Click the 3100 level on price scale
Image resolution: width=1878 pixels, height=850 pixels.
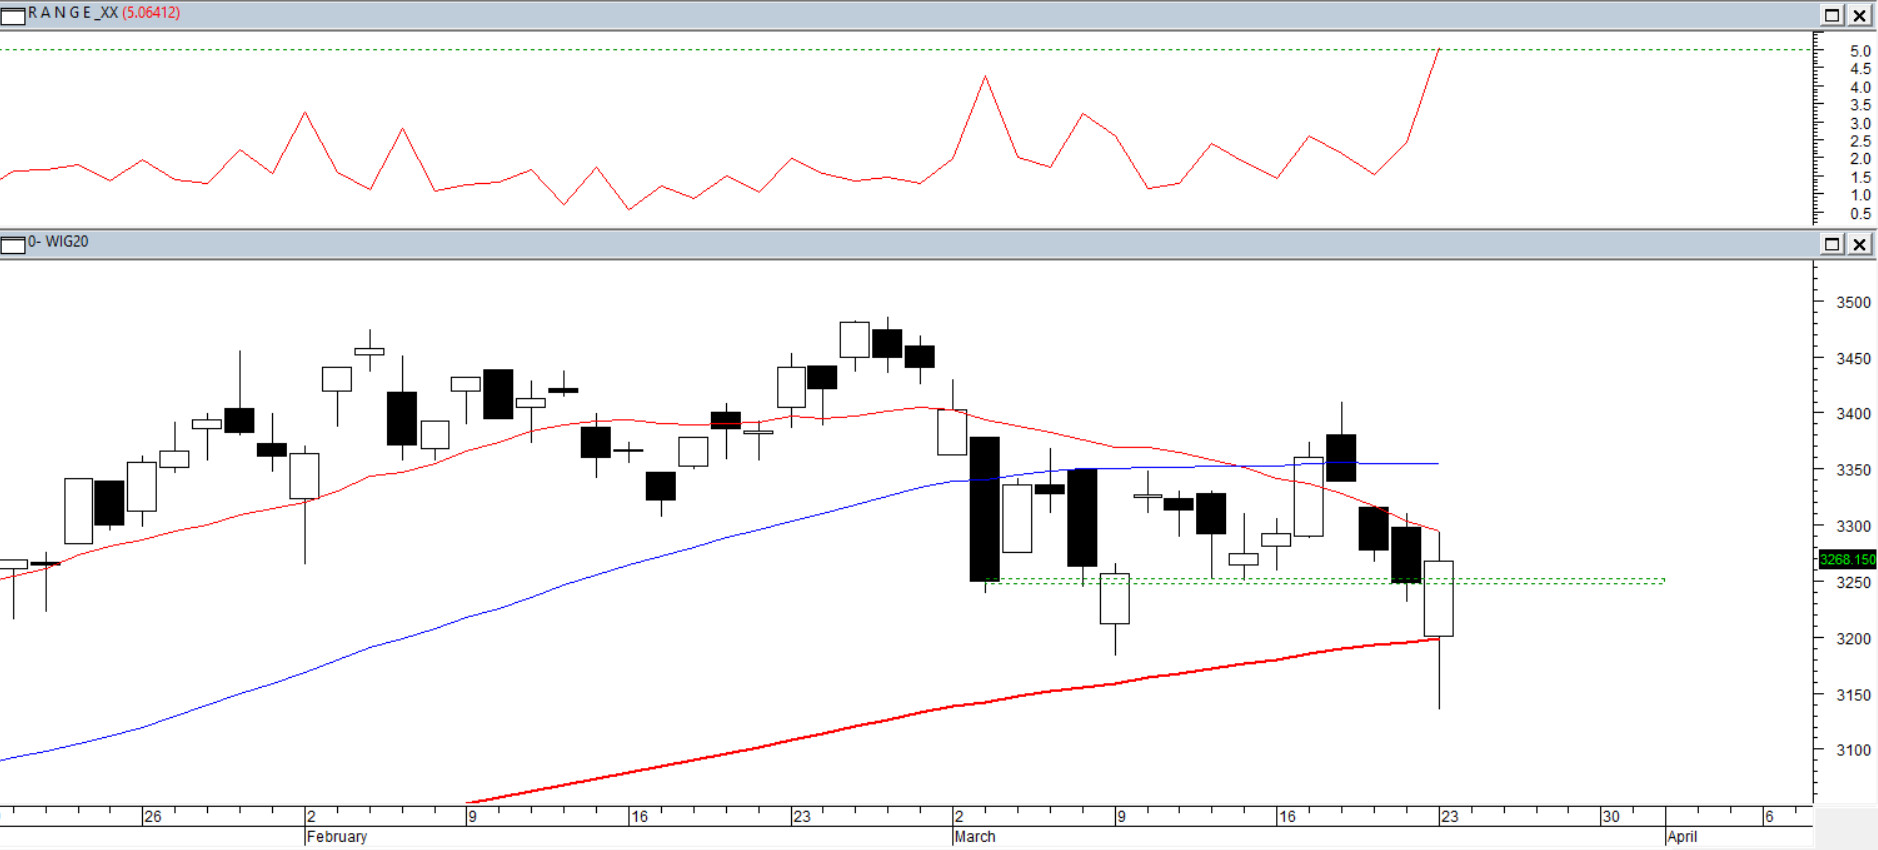[x=1853, y=750]
